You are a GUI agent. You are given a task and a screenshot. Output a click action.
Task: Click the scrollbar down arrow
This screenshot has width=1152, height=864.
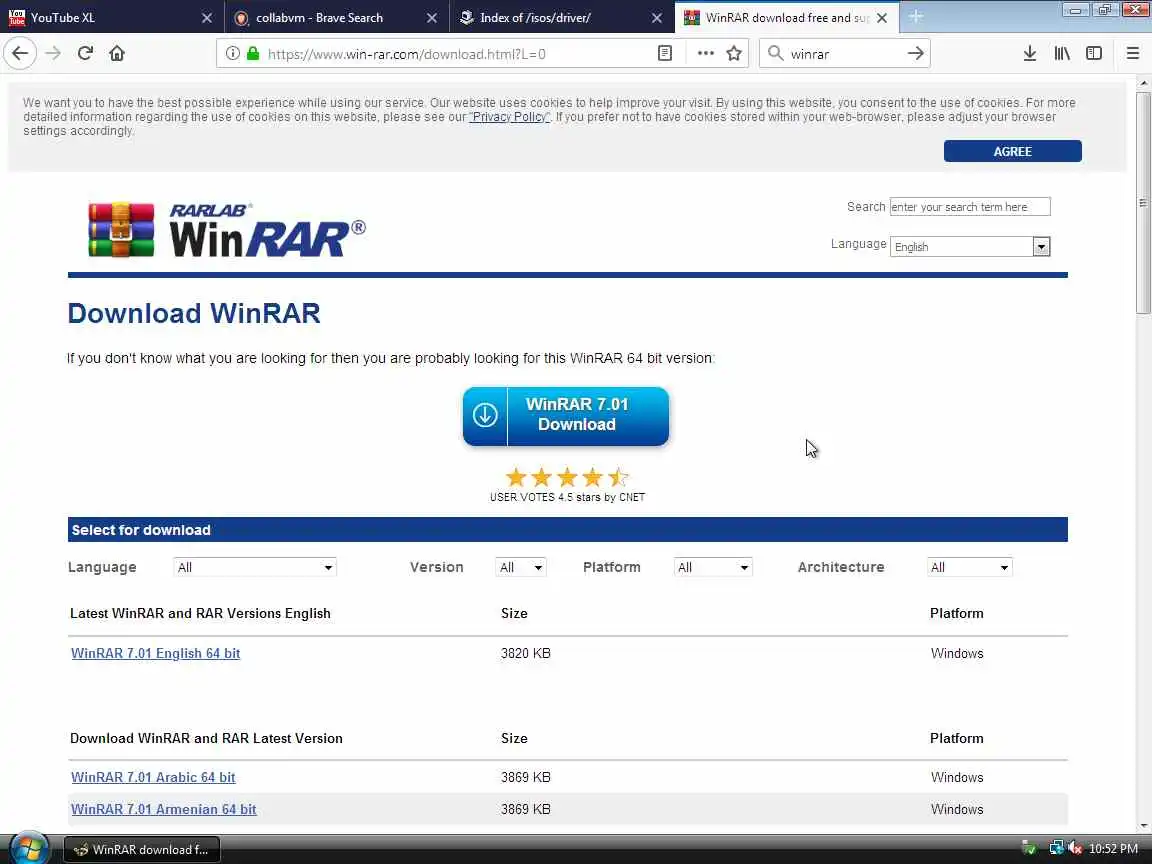tap(1142, 827)
